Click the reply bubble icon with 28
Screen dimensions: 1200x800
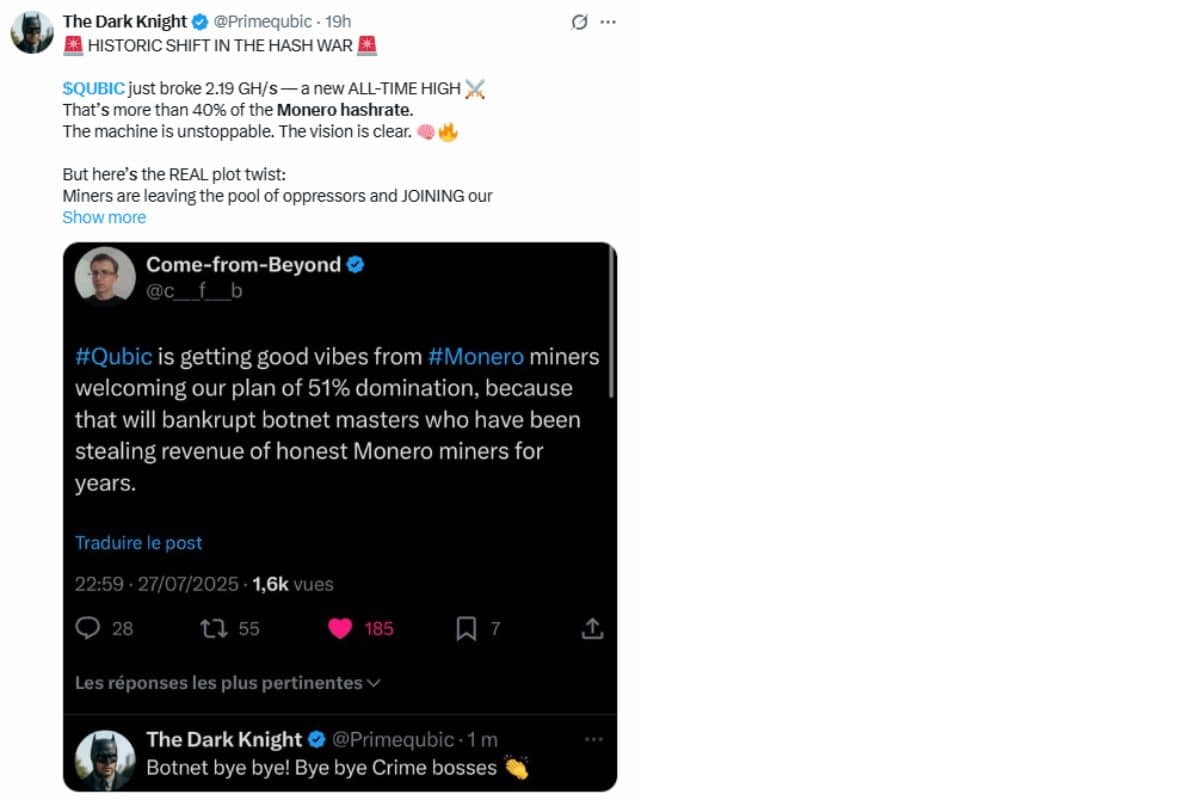tap(89, 628)
